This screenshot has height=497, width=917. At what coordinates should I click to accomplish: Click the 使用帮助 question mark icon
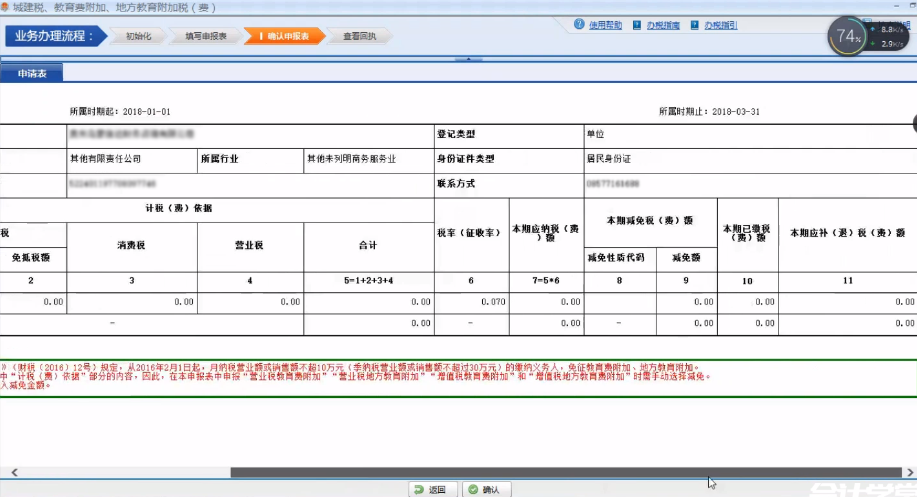coord(579,25)
